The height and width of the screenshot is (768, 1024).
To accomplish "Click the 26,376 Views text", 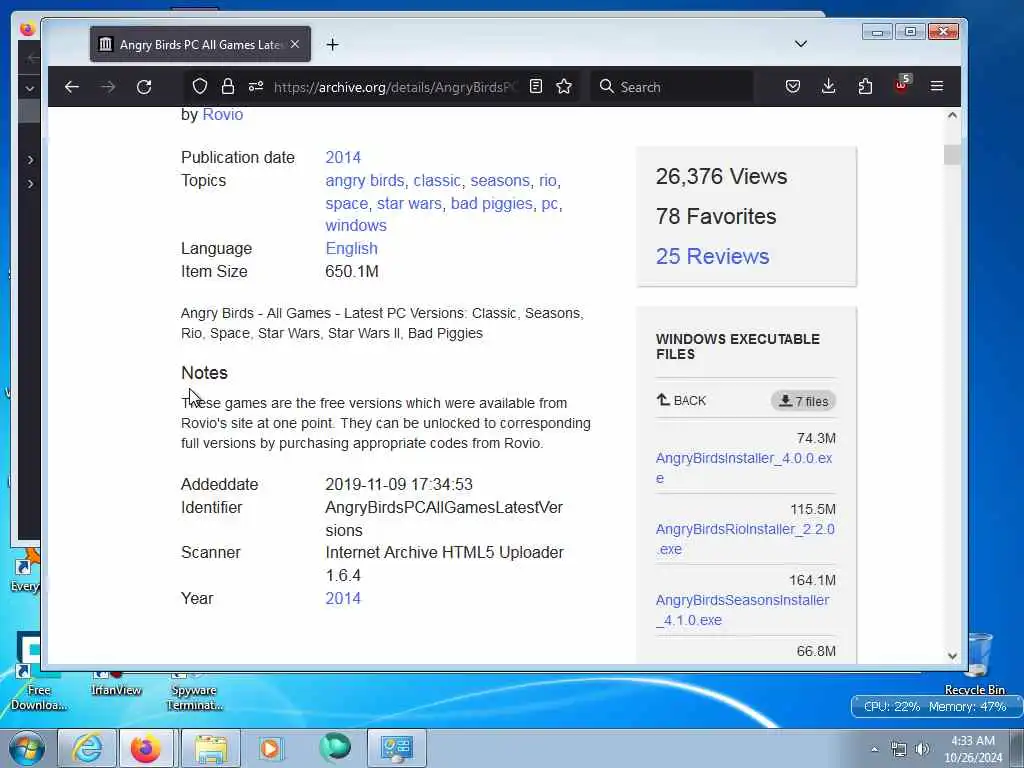I will pyautogui.click(x=722, y=176).
